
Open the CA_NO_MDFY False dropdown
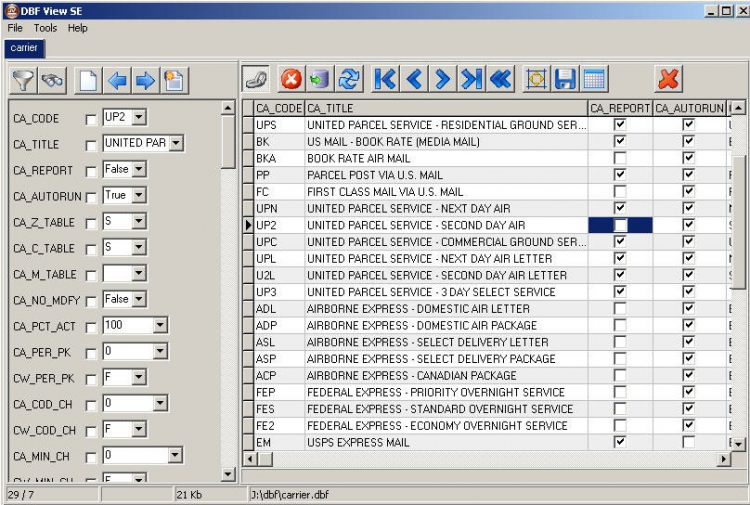[139, 299]
